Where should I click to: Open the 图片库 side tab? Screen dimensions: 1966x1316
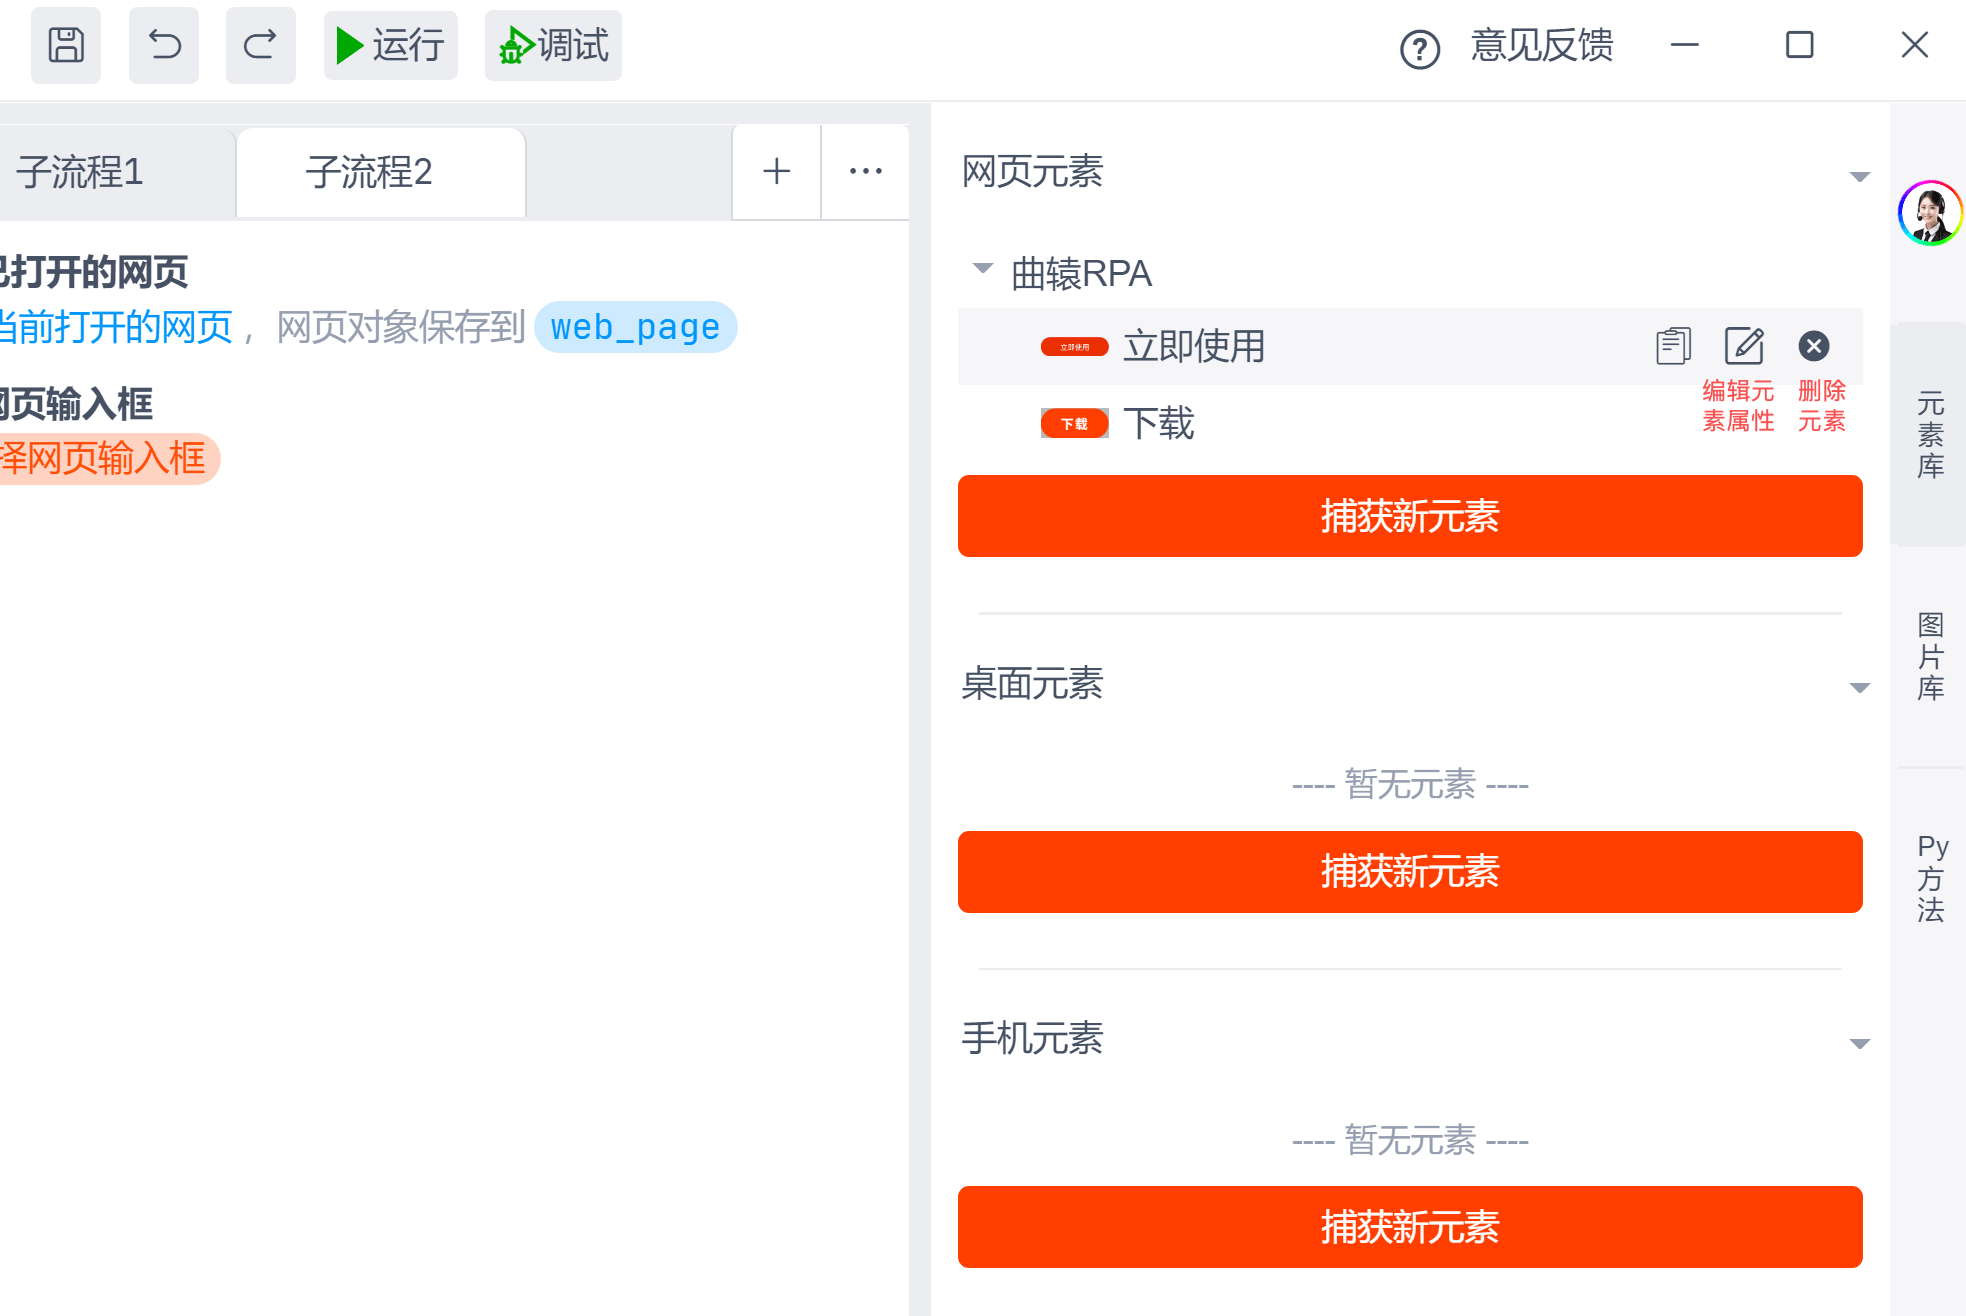[x=1930, y=656]
